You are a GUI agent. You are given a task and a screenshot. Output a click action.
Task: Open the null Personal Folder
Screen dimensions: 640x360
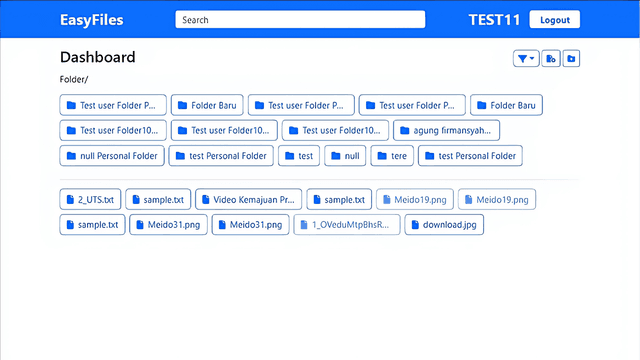(x=112, y=156)
